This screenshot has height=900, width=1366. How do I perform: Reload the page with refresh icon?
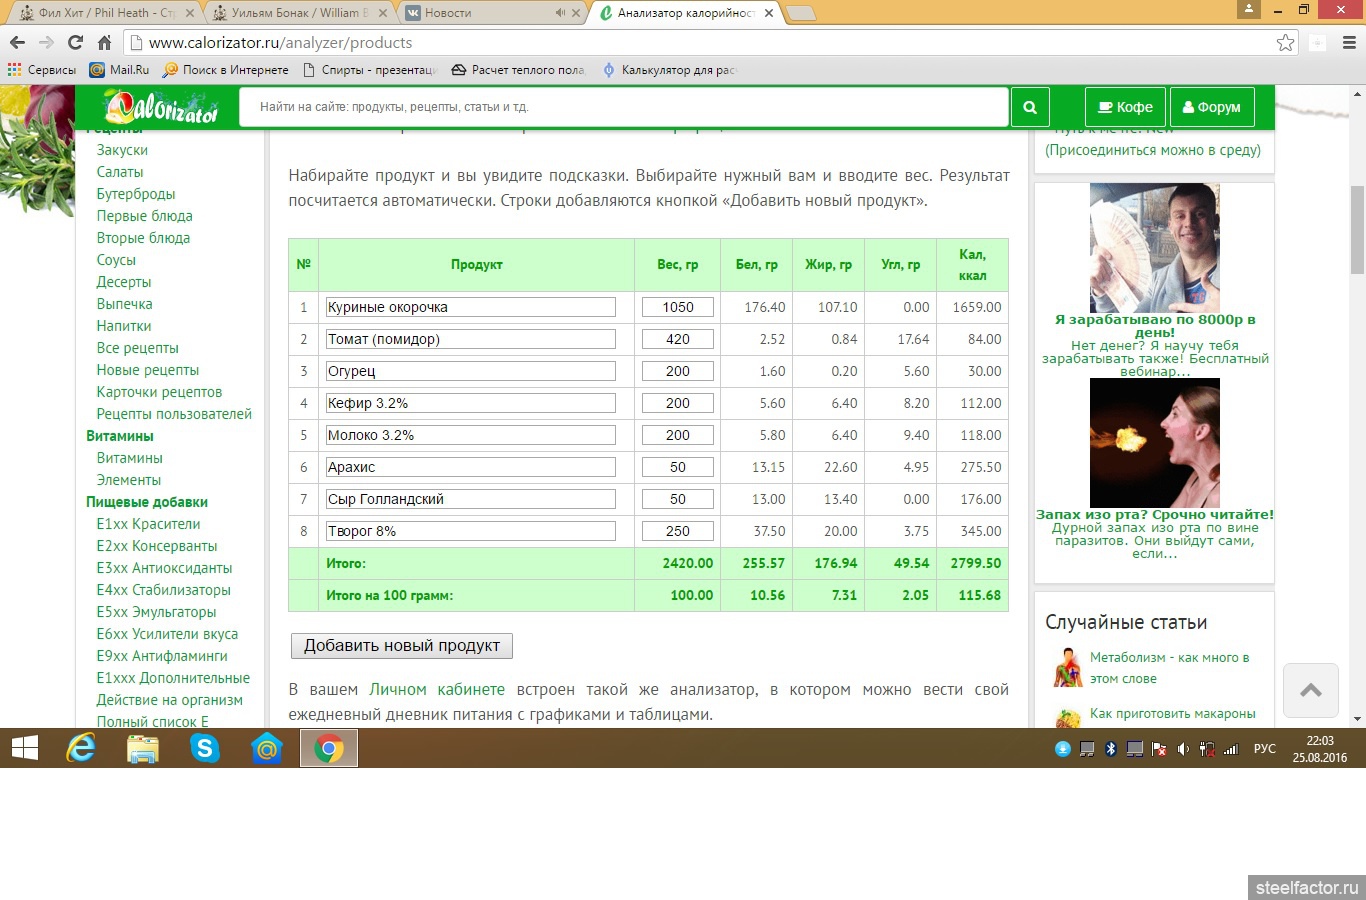tap(75, 43)
